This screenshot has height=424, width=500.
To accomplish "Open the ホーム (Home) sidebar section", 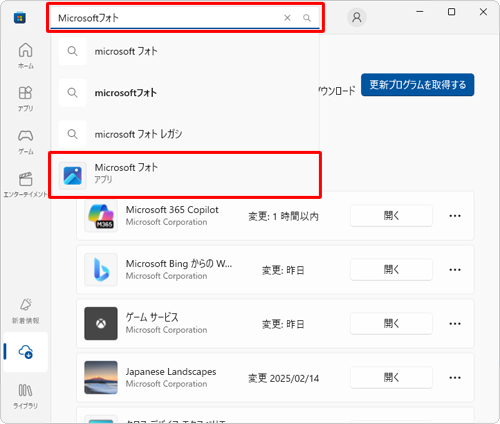I will [x=26, y=56].
